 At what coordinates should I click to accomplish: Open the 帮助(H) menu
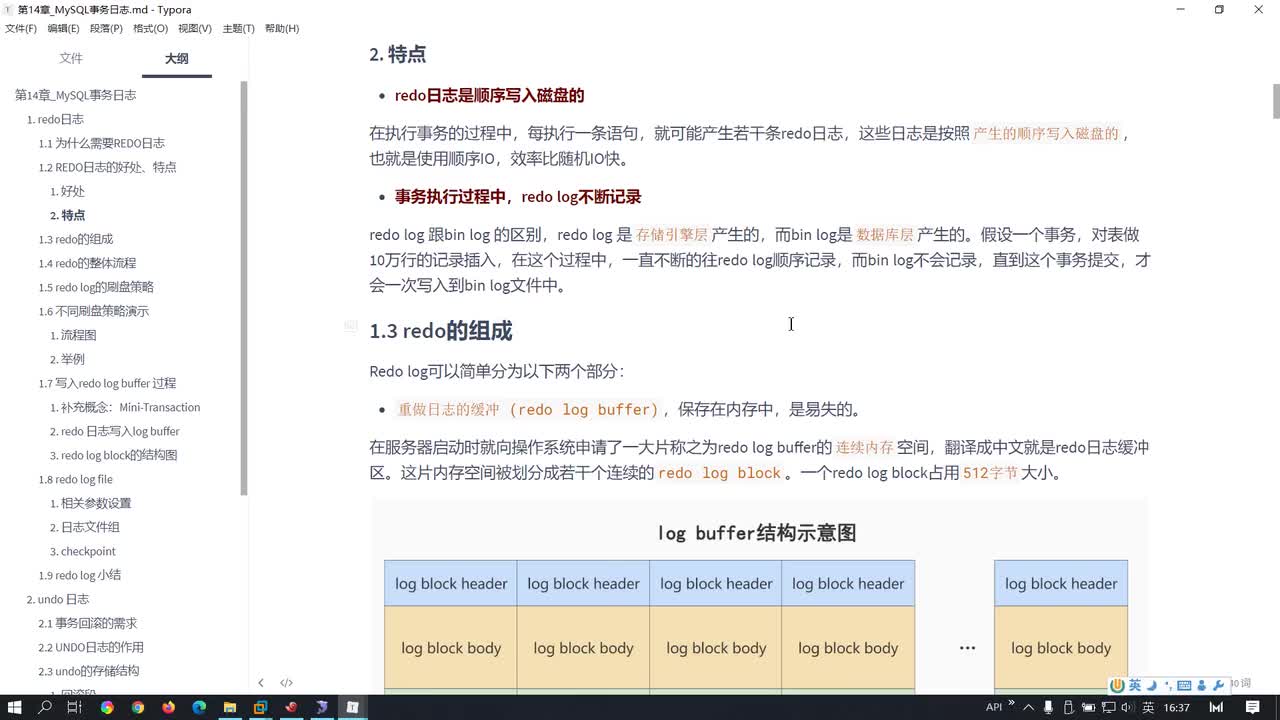pos(282,28)
